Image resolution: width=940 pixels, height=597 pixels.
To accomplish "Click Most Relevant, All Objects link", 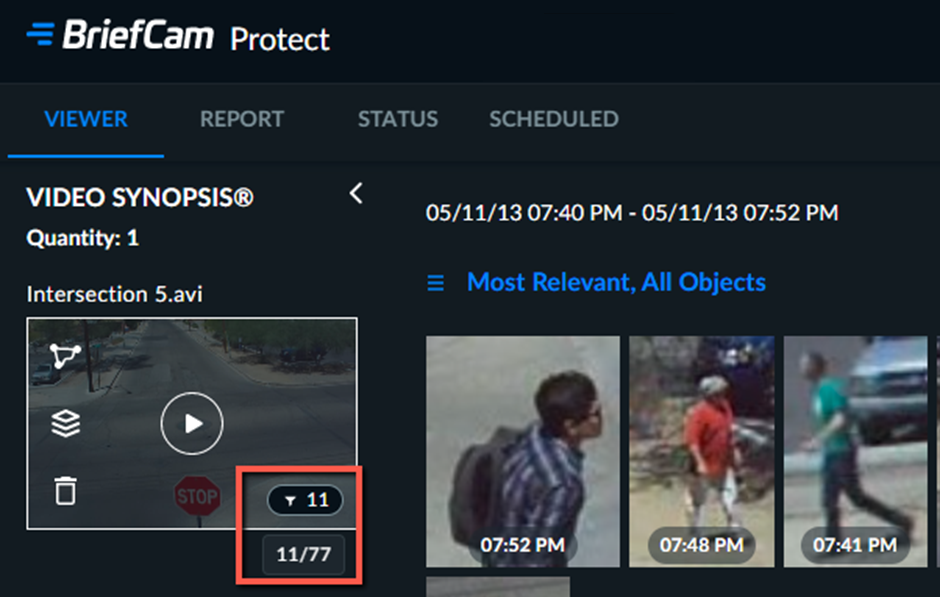I will 616,282.
